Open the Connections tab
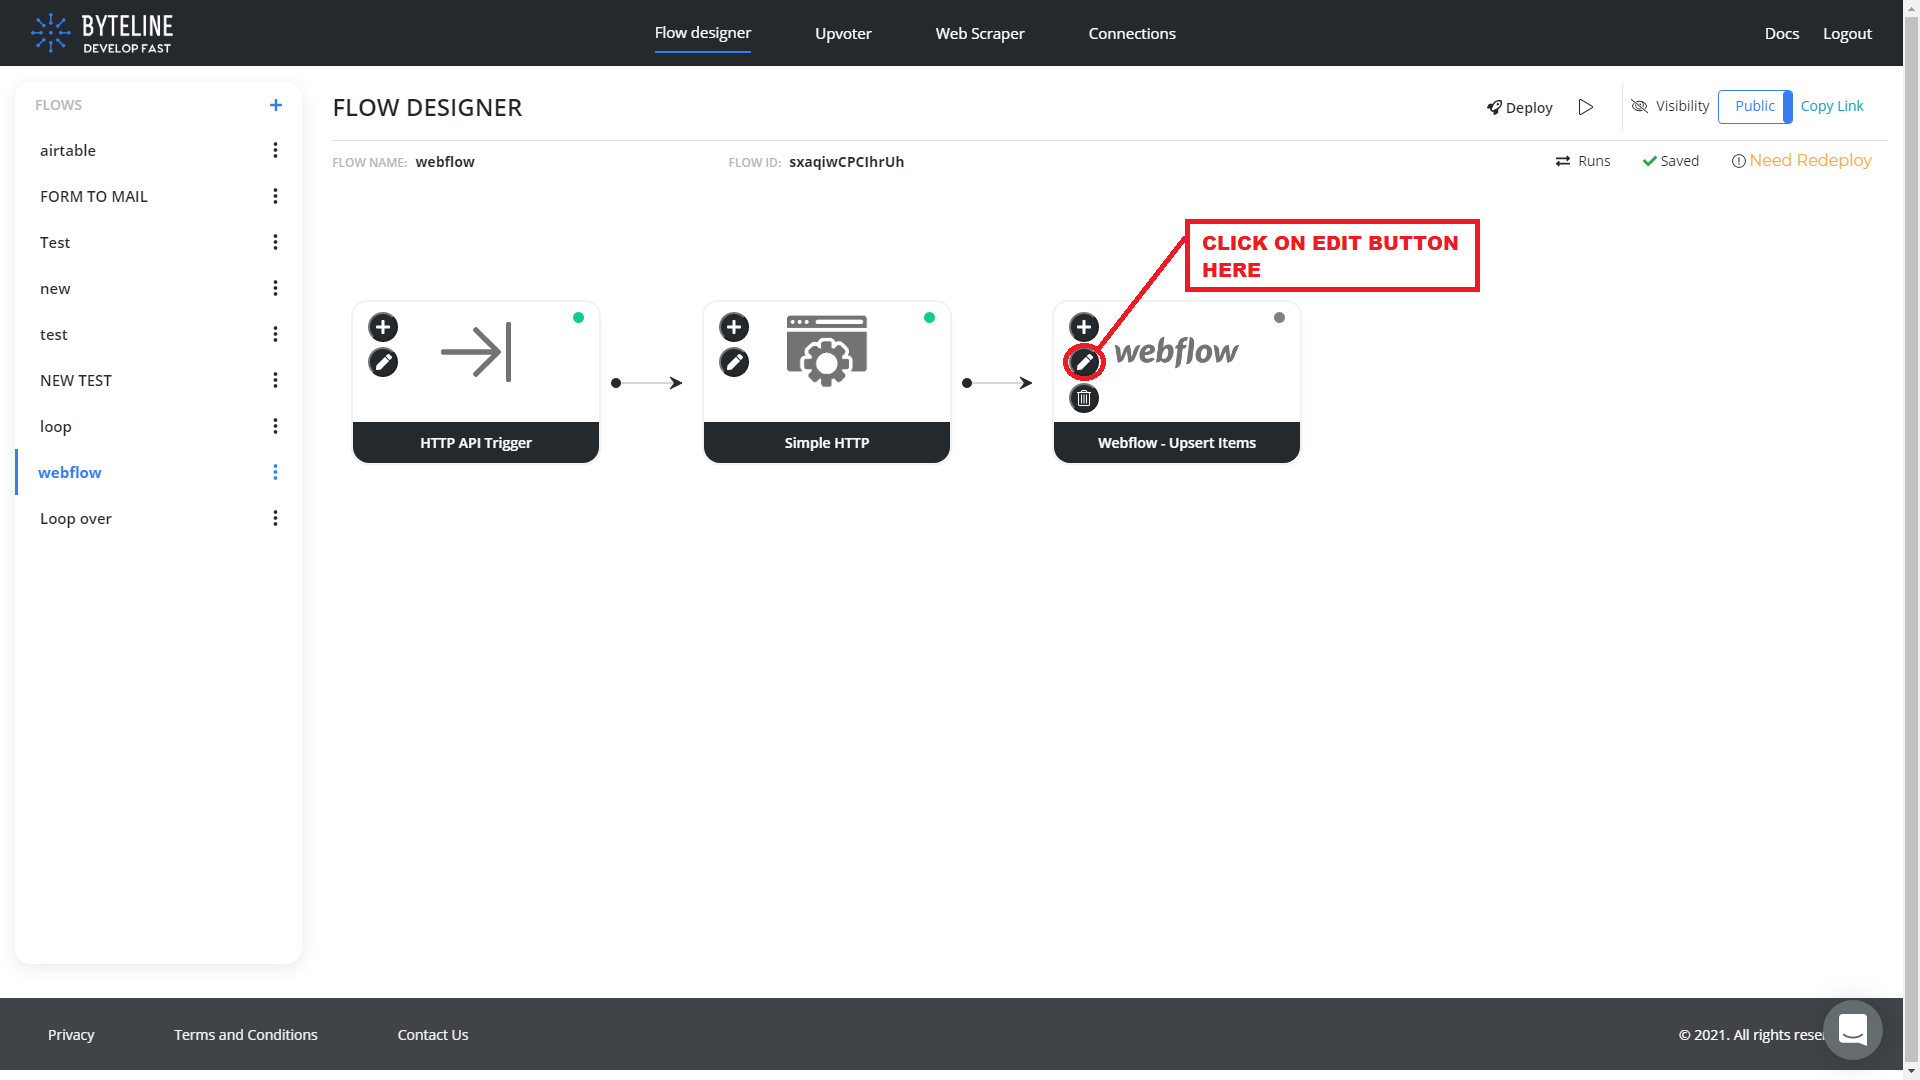The height and width of the screenshot is (1080, 1920). 1132,33
